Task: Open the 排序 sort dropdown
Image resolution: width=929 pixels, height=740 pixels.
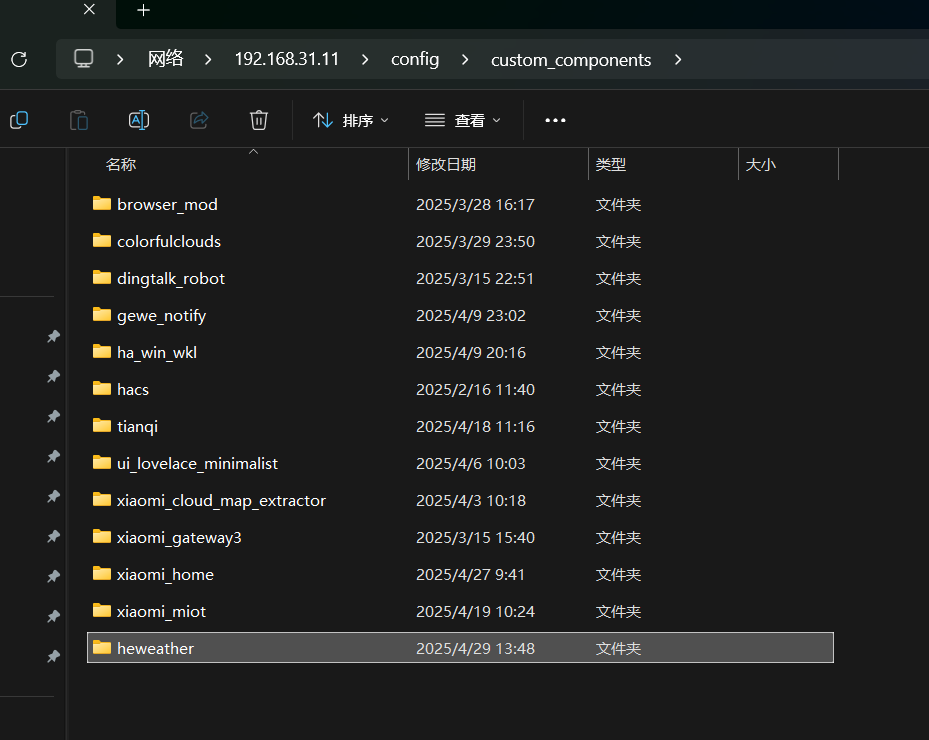Action: pos(351,120)
